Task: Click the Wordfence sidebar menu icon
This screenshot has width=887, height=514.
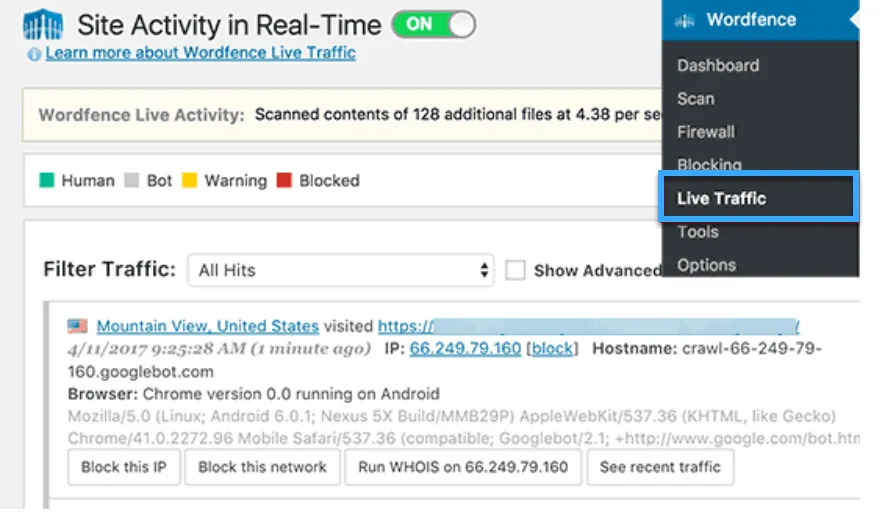Action: [x=685, y=20]
